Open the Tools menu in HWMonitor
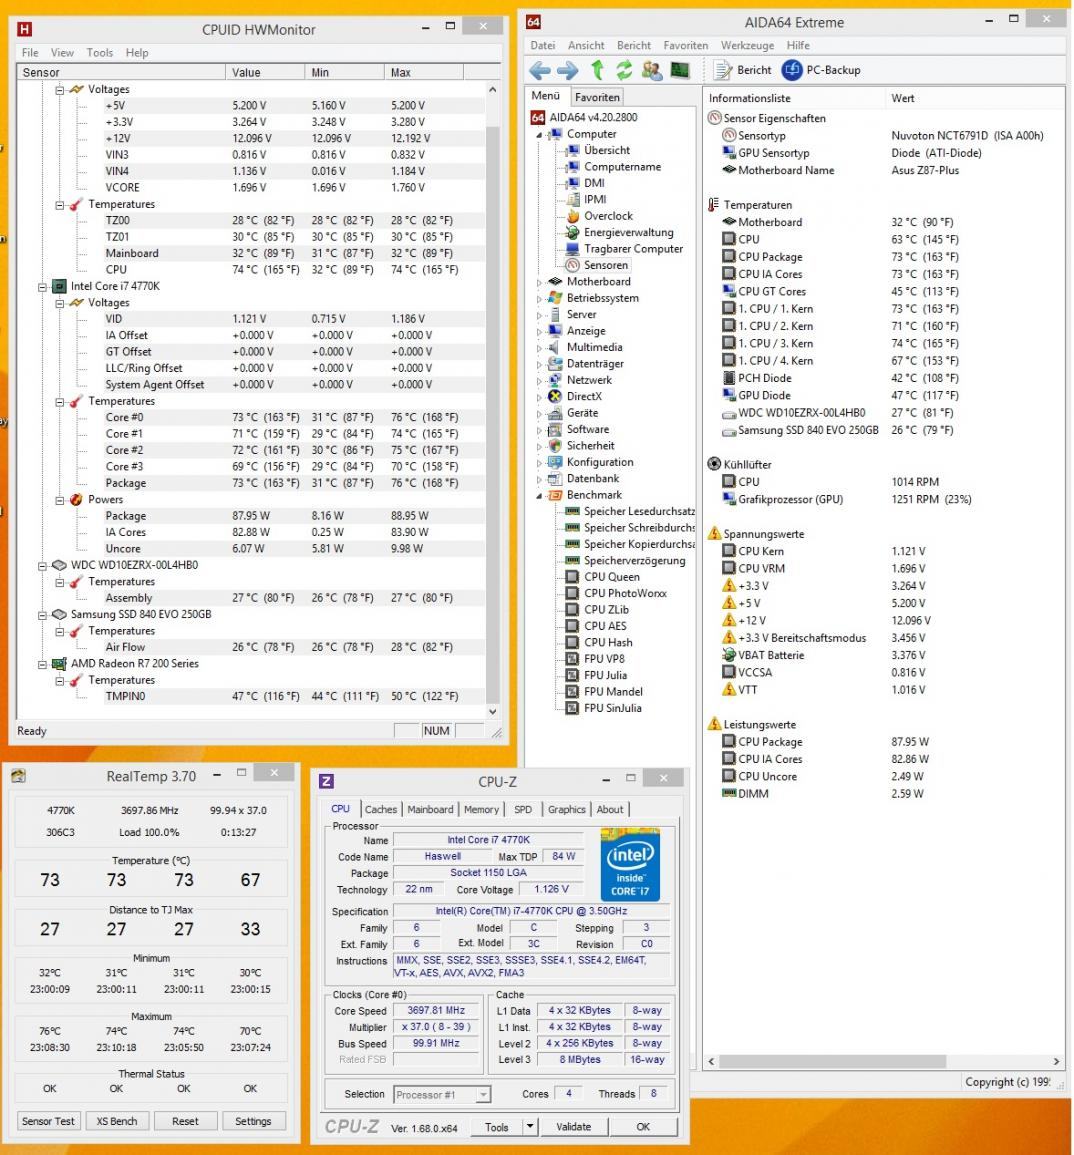Viewport: 1074px width, 1155px height. pyautogui.click(x=99, y=52)
